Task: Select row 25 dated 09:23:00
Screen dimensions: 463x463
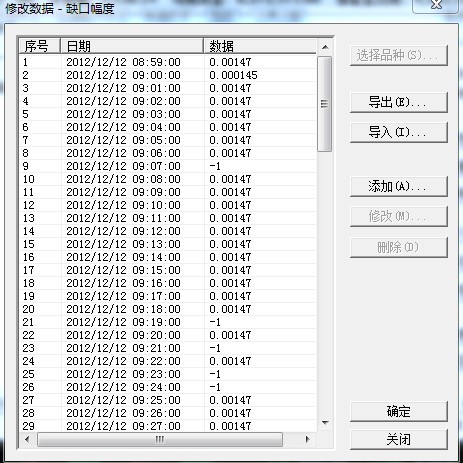Action: point(168,374)
